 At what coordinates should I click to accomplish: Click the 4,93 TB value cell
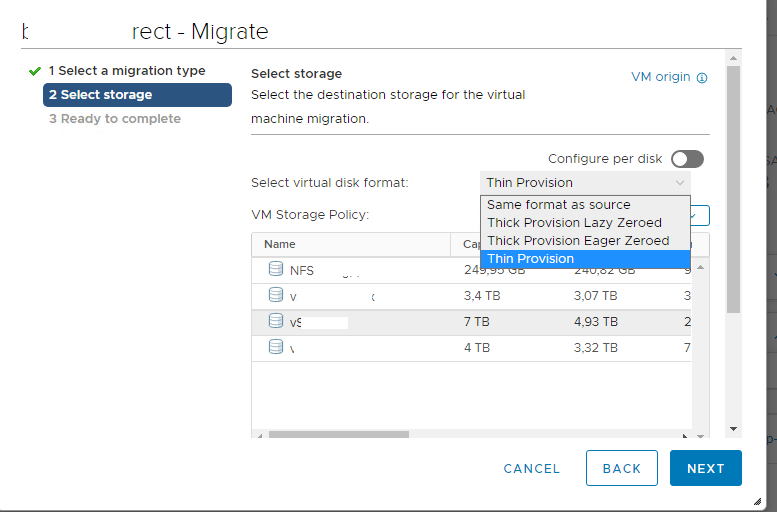pyautogui.click(x=596, y=322)
